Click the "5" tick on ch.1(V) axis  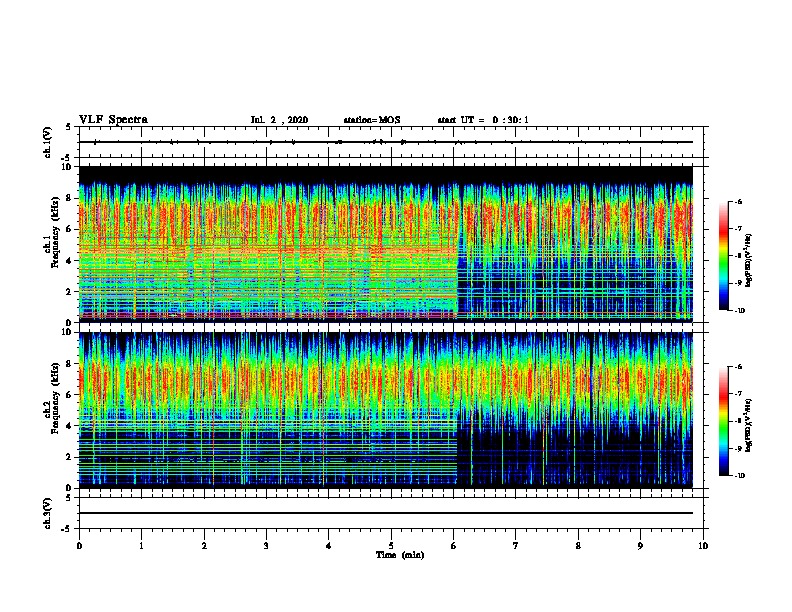click(x=69, y=127)
